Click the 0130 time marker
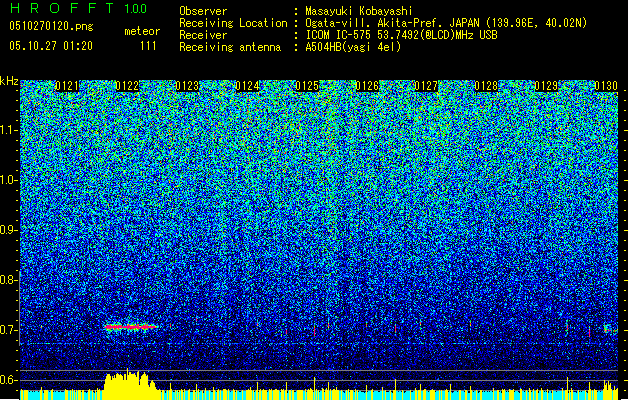This screenshot has width=629, height=400. click(606, 86)
